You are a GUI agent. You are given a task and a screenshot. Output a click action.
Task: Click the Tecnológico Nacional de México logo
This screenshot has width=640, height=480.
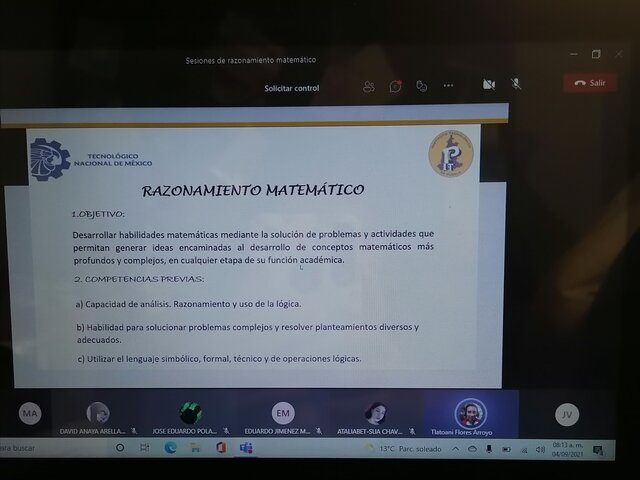[91, 160]
